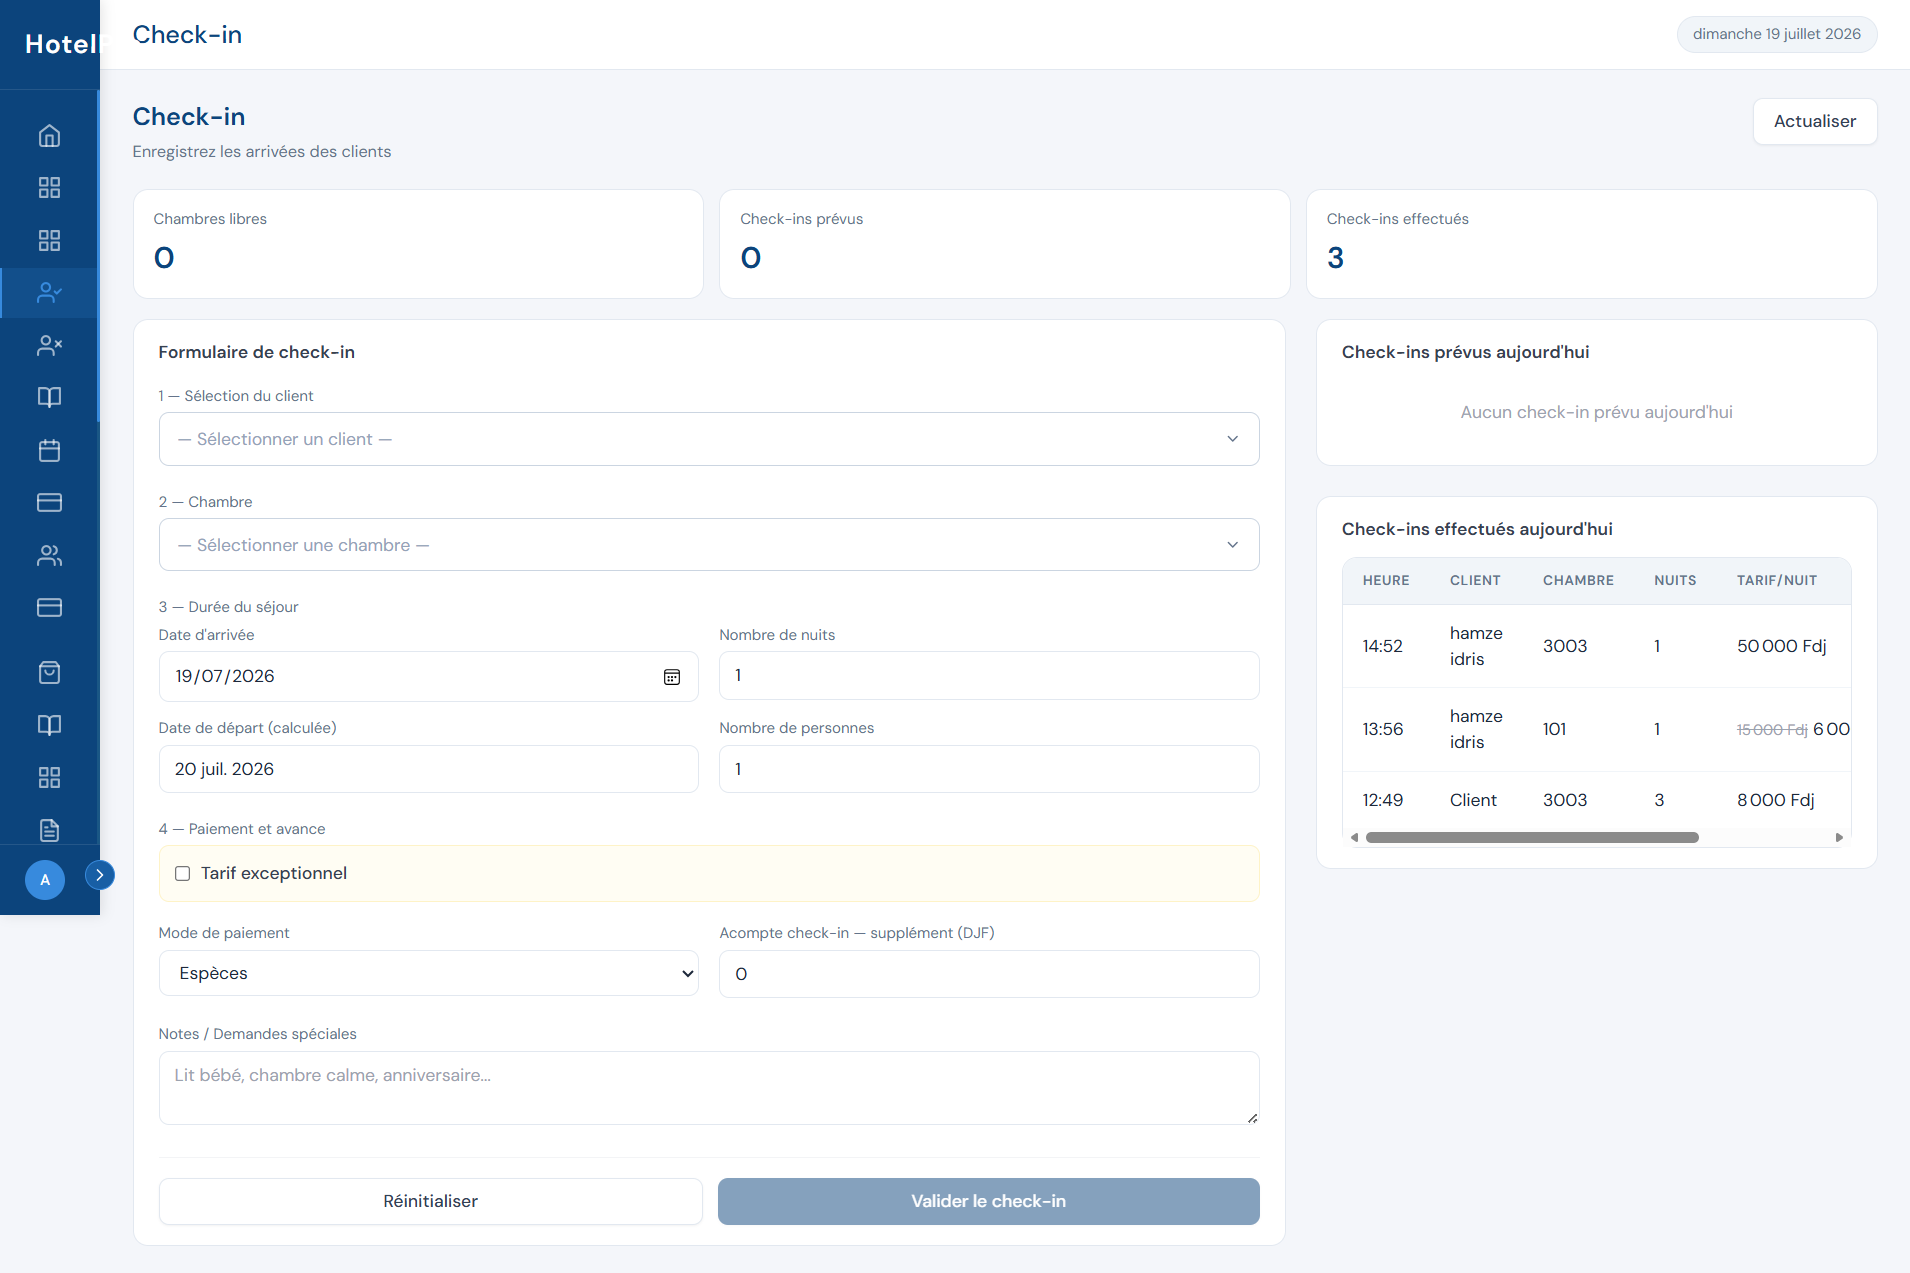This screenshot has height=1273, width=1910.
Task: Click the Client name in the 12:49 row
Action: [x=1473, y=801]
